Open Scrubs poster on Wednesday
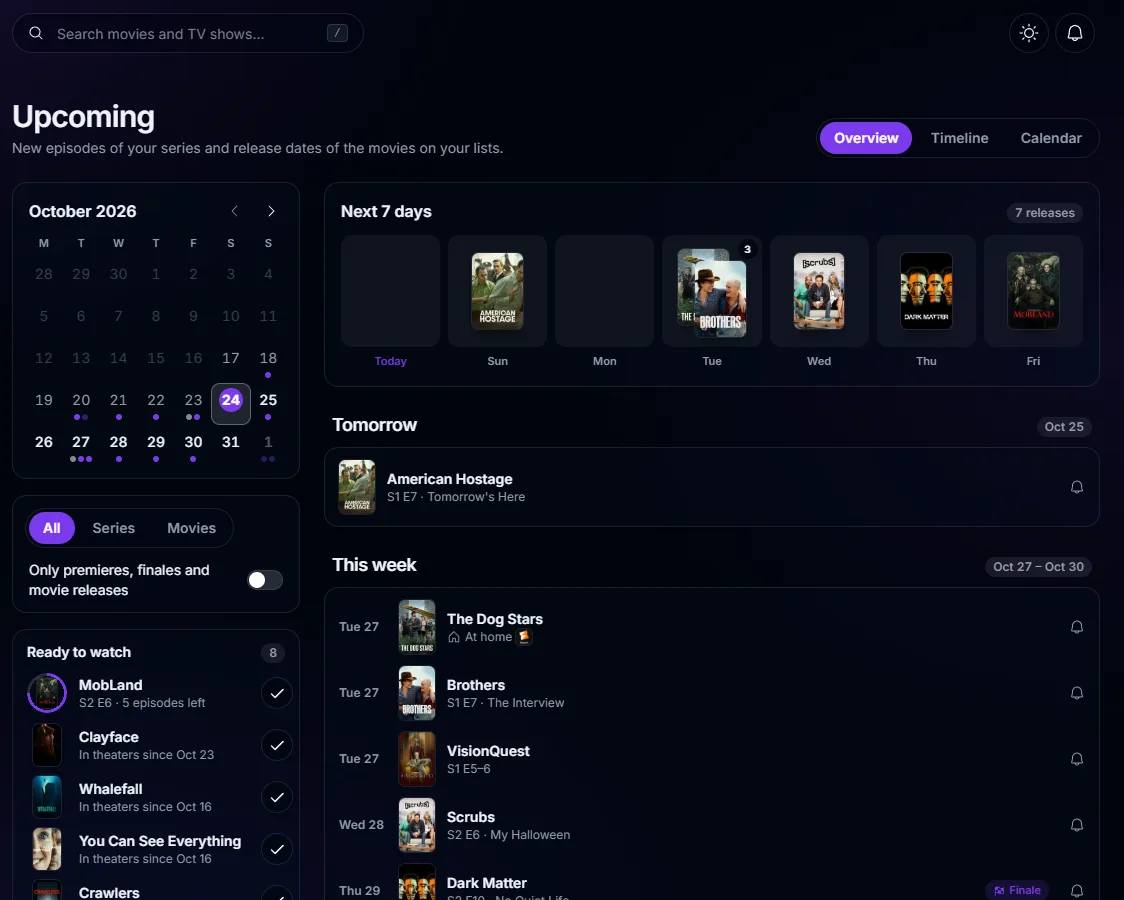 (x=819, y=291)
